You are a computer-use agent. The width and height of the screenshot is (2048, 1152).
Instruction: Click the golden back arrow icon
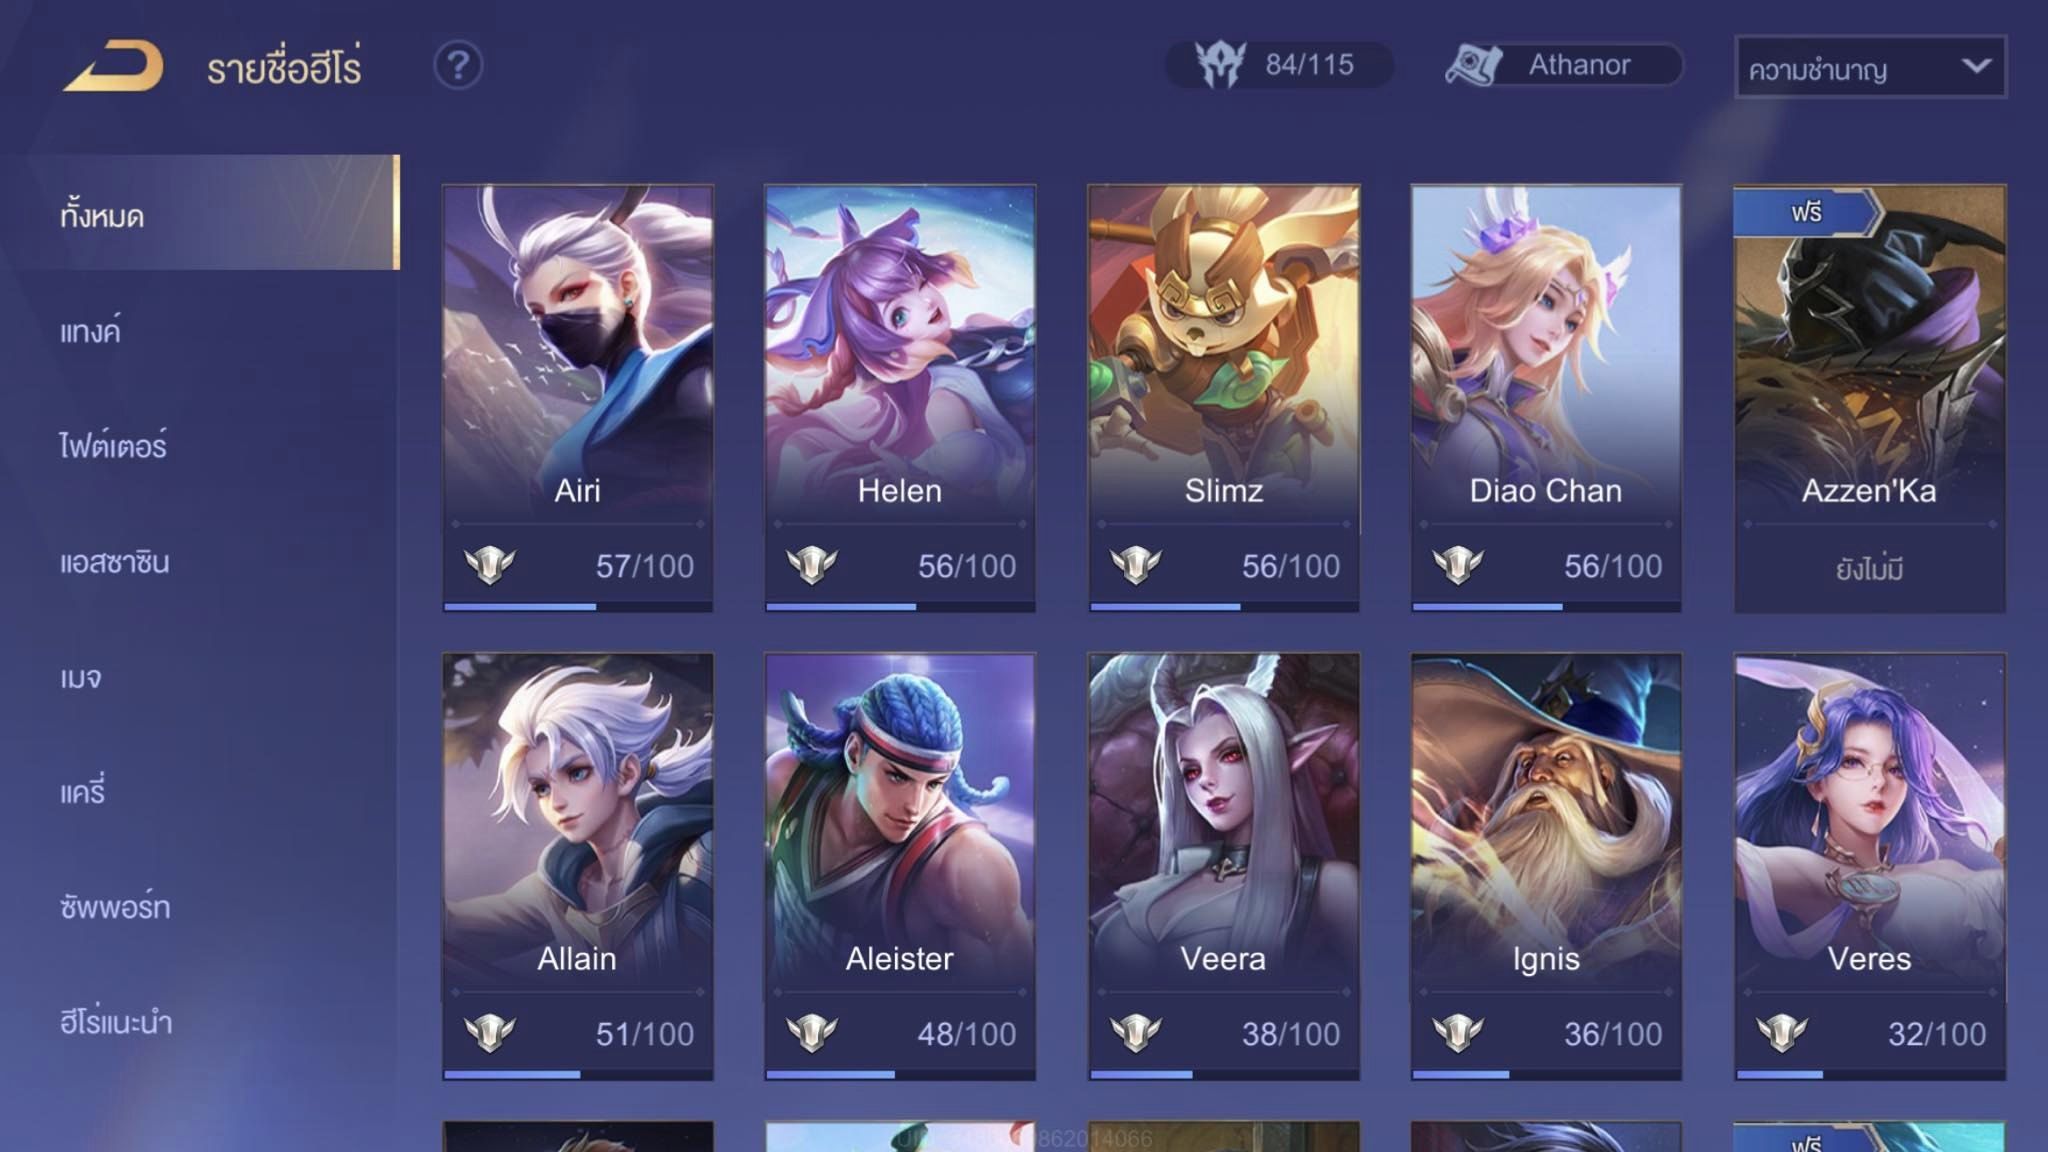point(114,66)
